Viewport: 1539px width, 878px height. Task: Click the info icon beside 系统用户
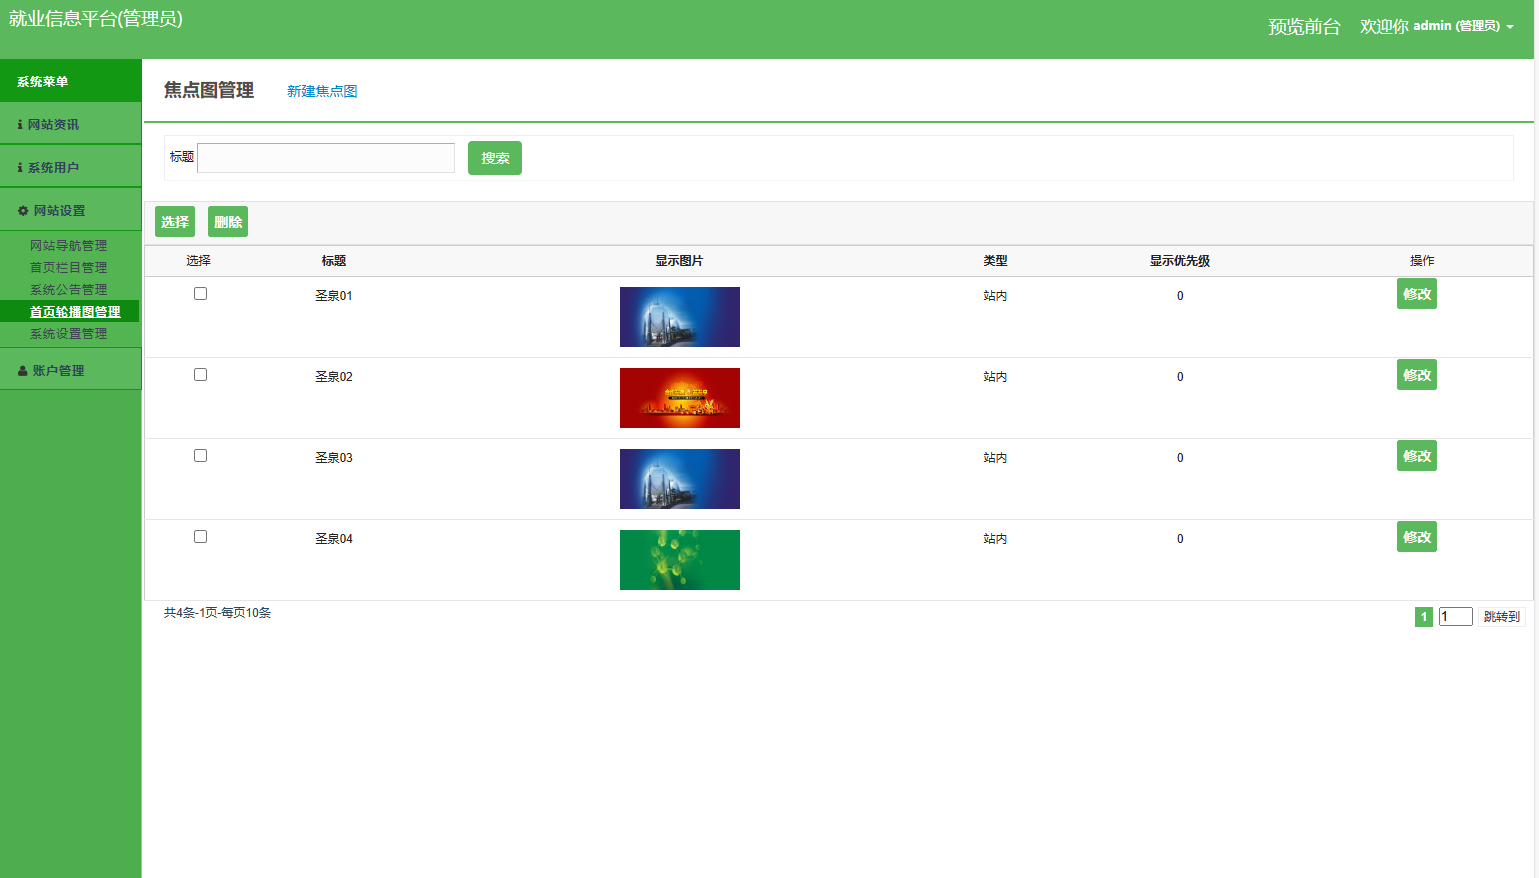pyautogui.click(x=20, y=168)
